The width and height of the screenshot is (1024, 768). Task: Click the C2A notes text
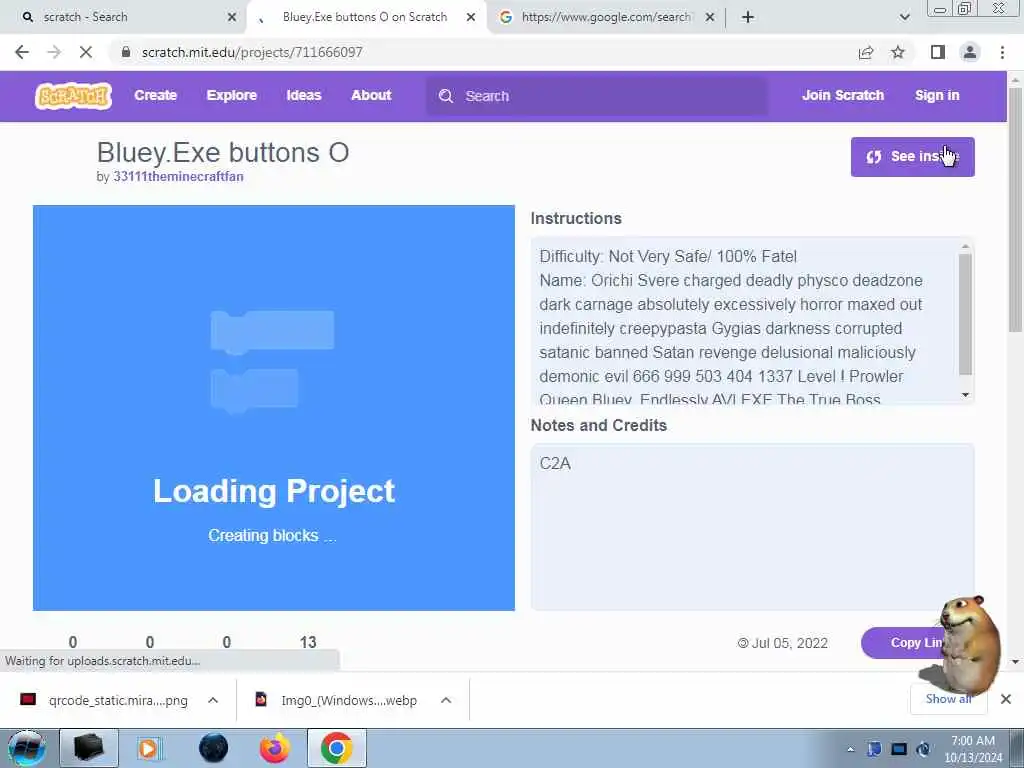(x=555, y=463)
